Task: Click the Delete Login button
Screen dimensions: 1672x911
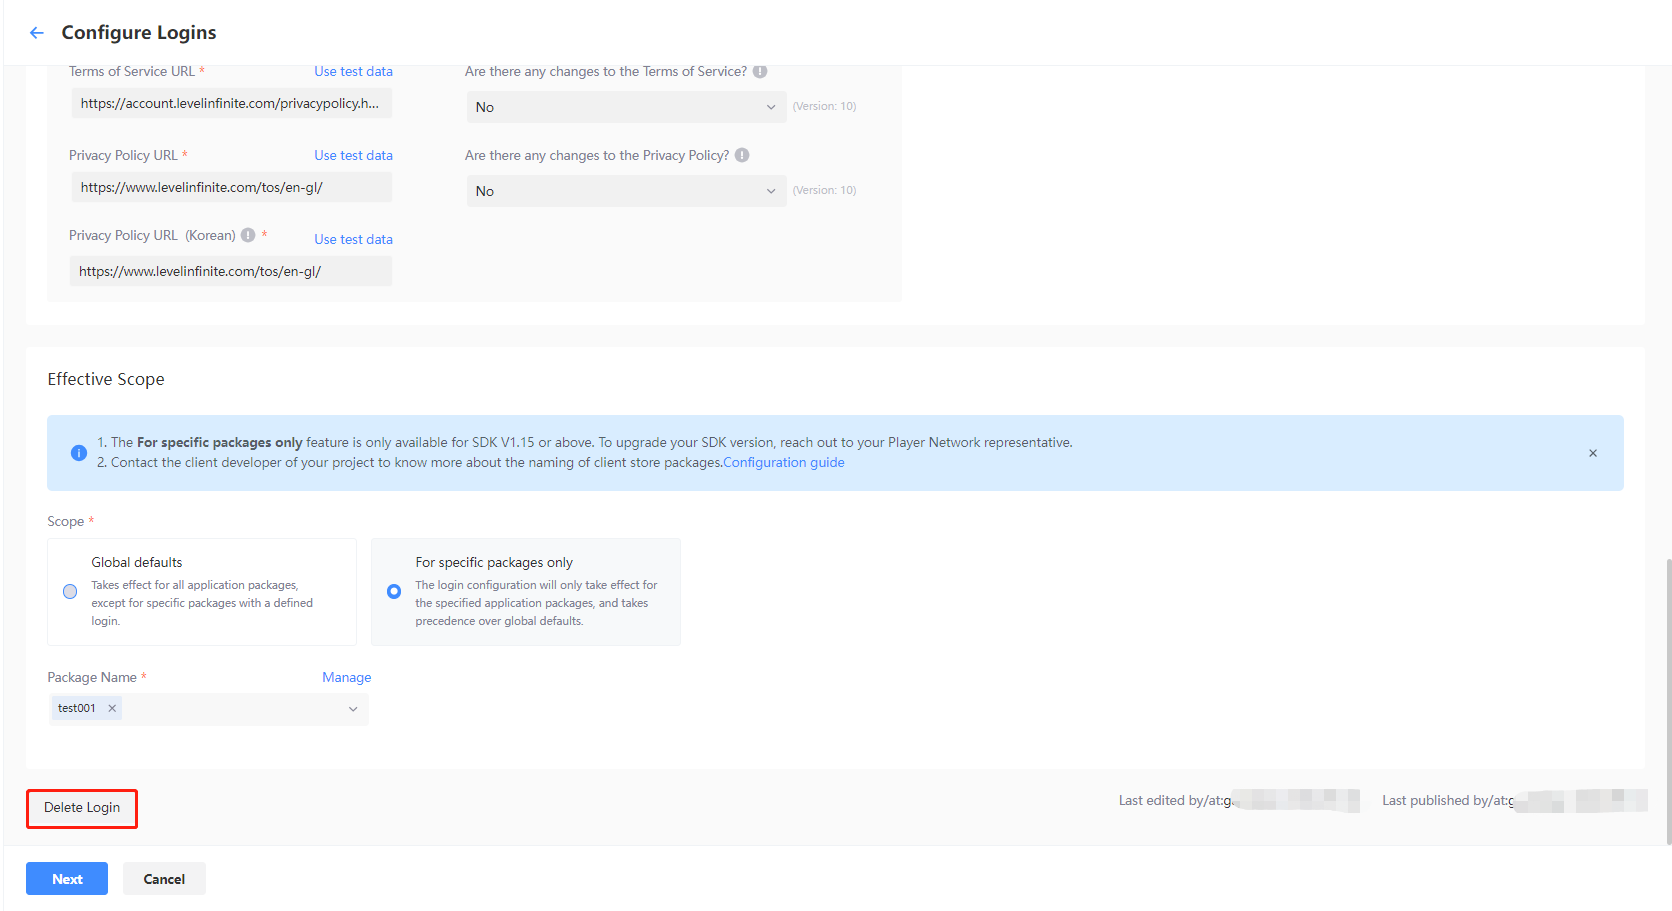Action: click(x=82, y=808)
